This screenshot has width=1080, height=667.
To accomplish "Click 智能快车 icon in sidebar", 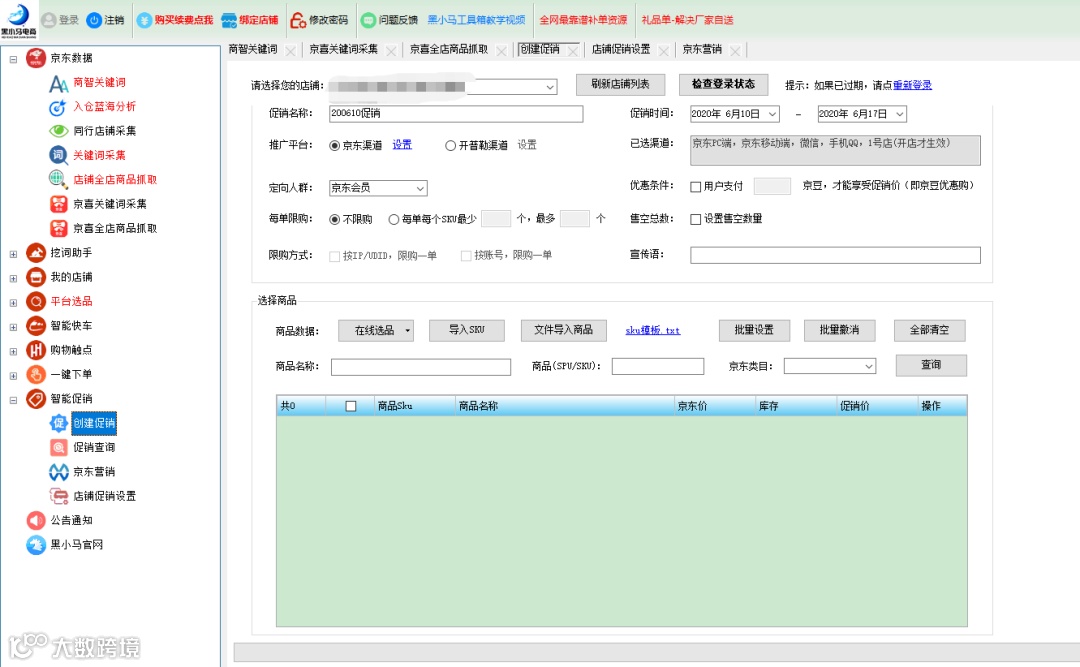I will tap(36, 325).
